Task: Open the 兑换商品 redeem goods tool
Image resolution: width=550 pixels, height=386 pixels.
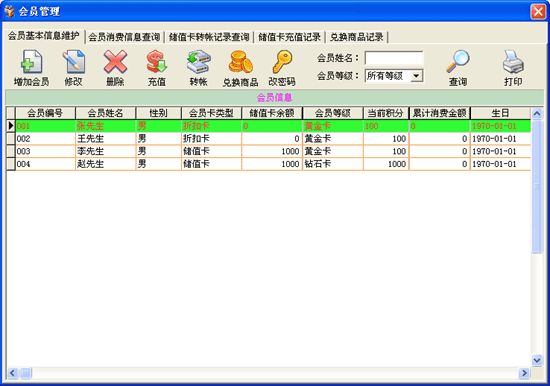Action: coord(240,62)
